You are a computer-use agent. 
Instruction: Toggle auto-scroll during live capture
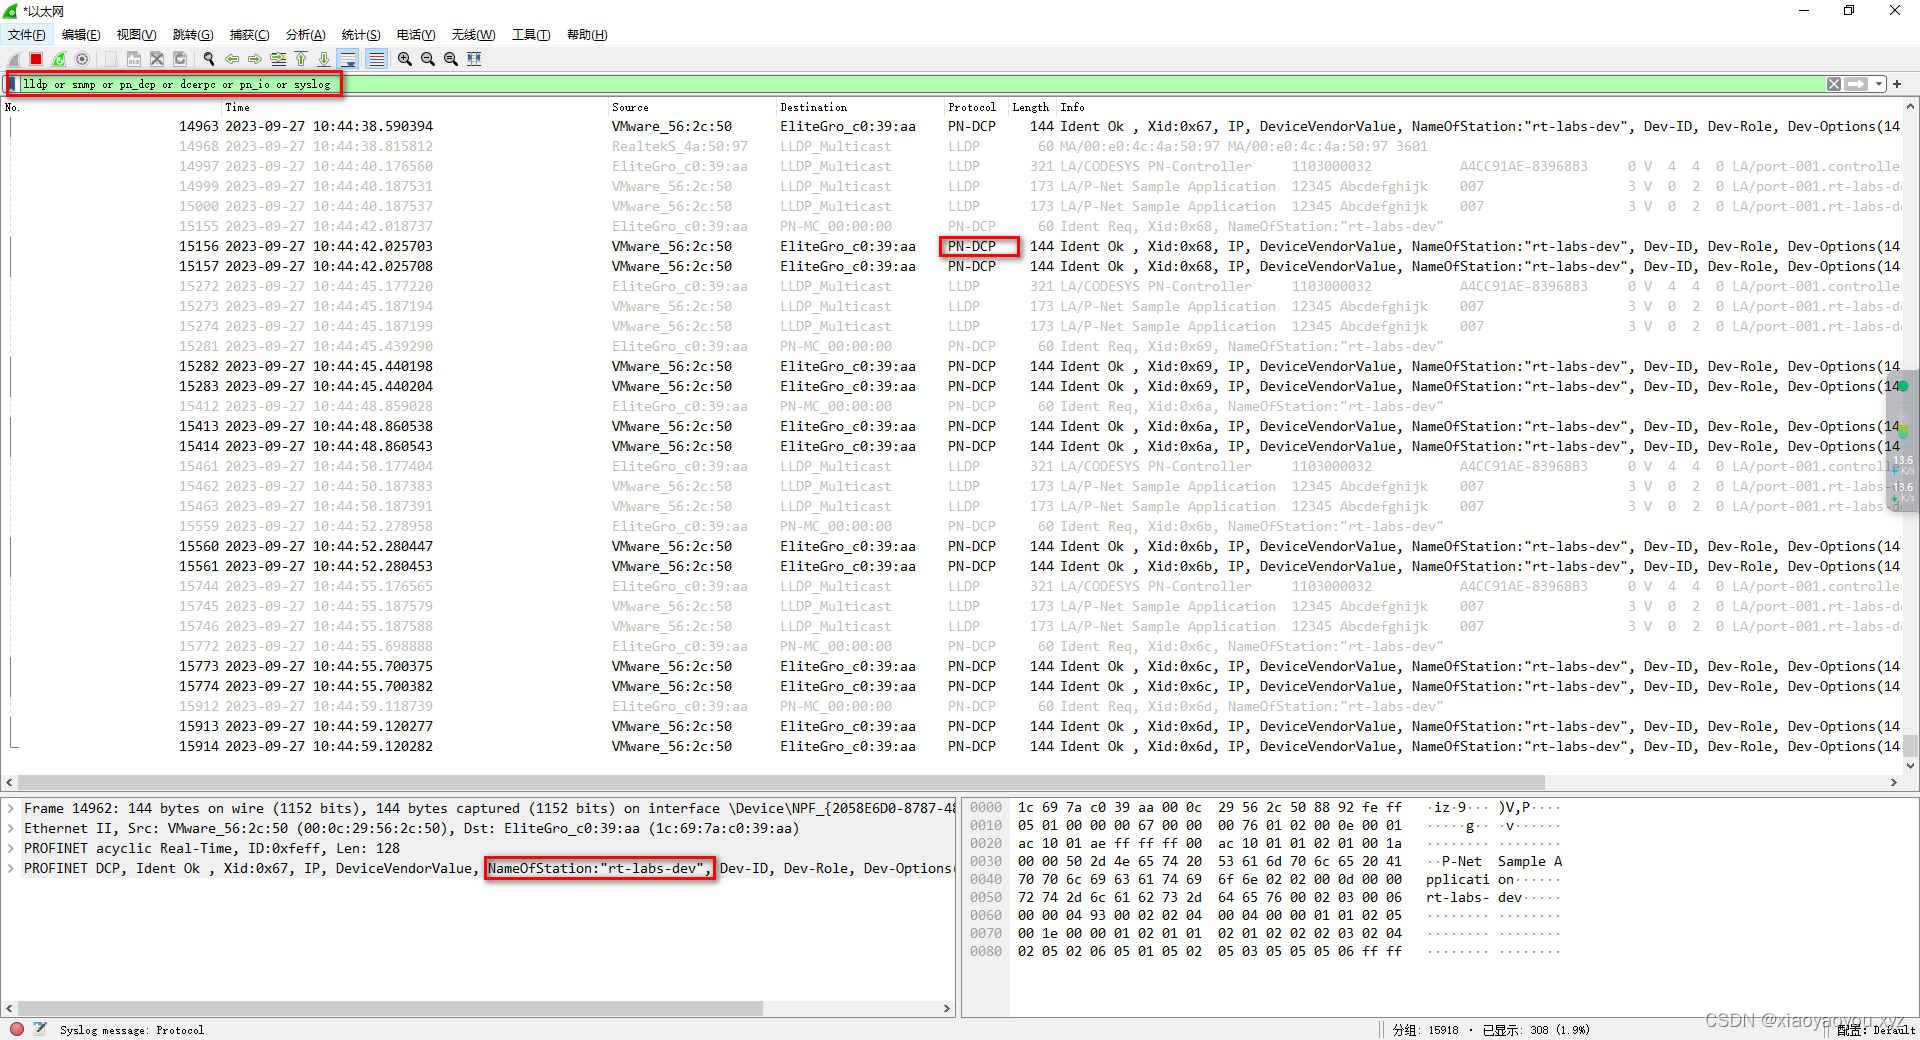tap(347, 59)
